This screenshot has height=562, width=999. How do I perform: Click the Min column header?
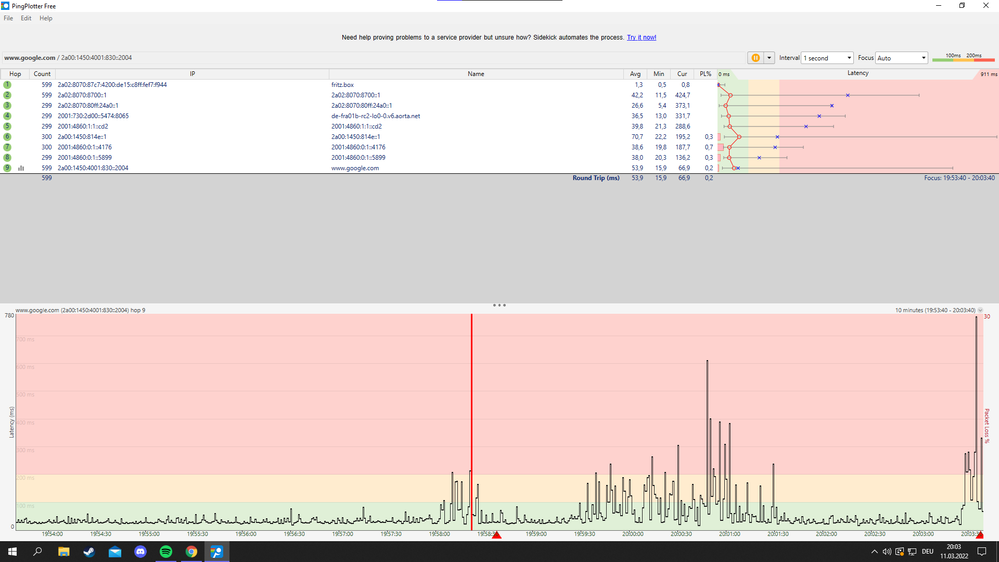pos(659,74)
